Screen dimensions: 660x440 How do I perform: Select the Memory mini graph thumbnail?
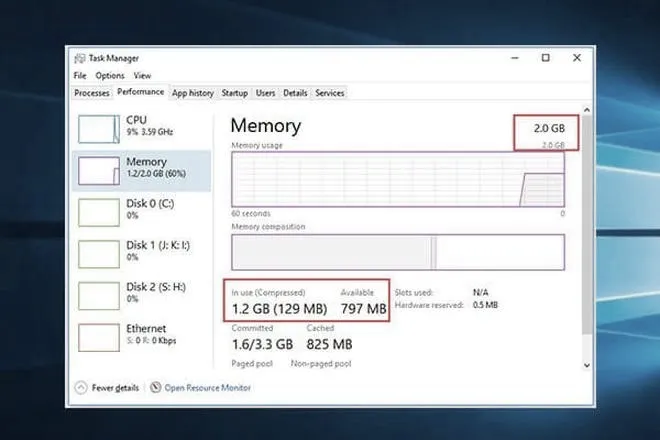pyautogui.click(x=99, y=171)
